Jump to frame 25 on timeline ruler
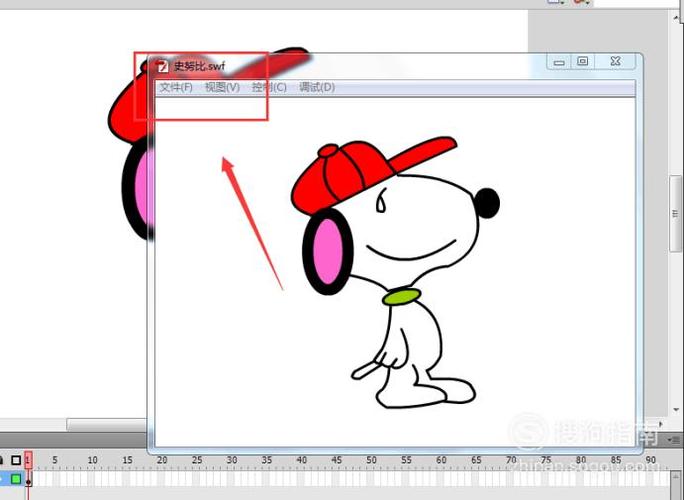Image resolution: width=684 pixels, height=500 pixels. tap(197, 460)
